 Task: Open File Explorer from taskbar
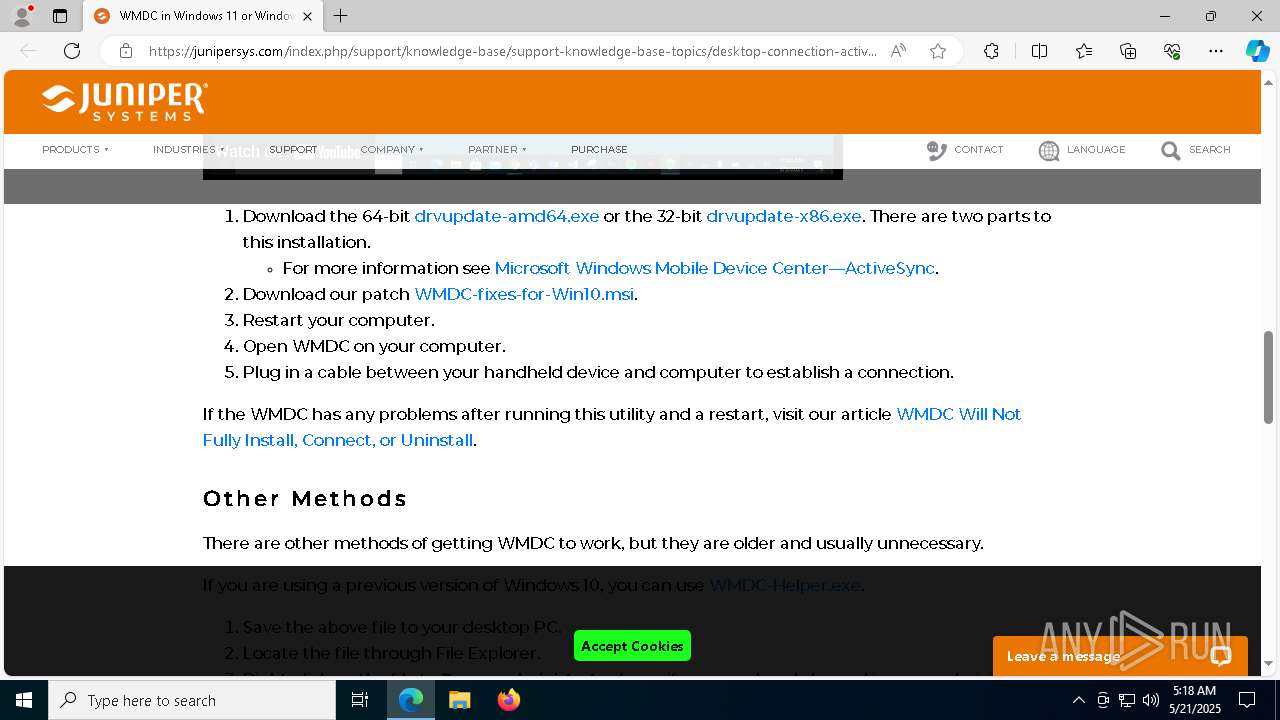(x=460, y=700)
